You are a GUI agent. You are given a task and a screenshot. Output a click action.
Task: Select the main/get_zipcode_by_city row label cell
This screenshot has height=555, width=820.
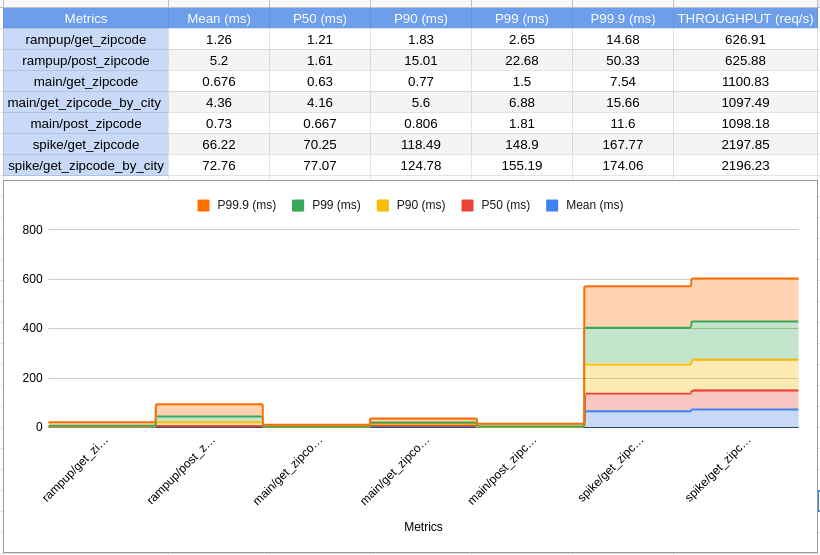tap(86, 102)
